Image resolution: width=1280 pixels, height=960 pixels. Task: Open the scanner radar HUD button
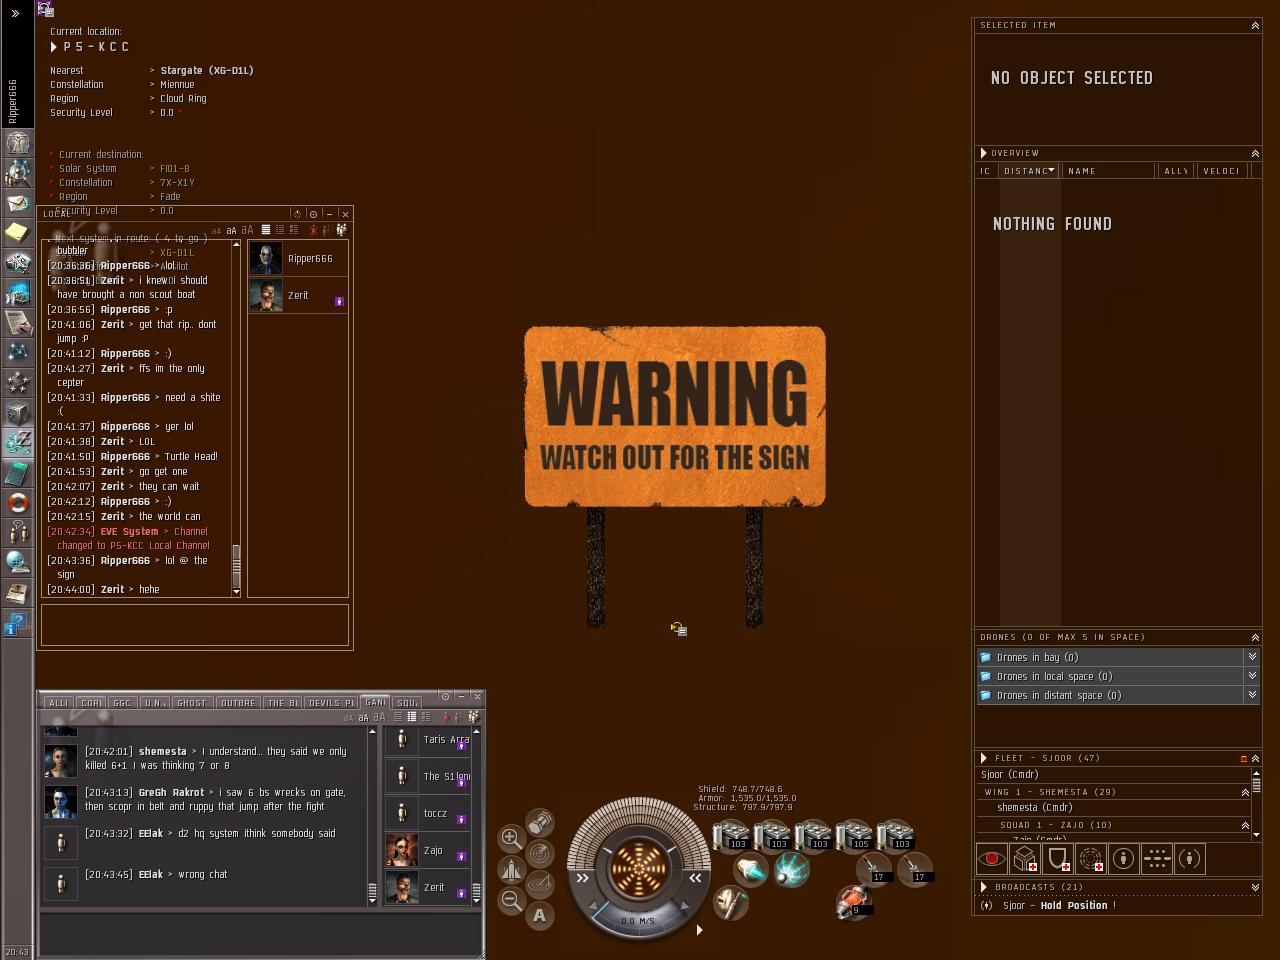(540, 854)
